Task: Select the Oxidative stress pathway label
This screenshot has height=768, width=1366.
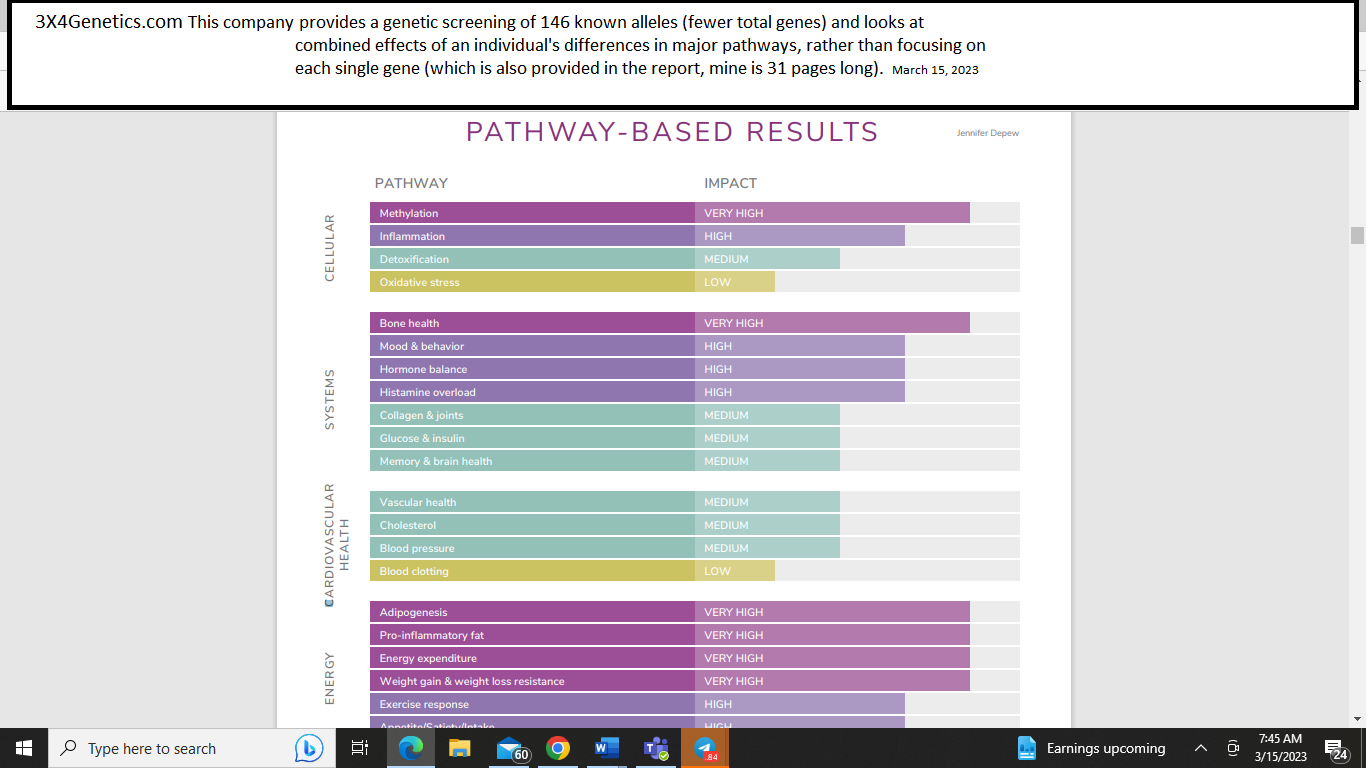Action: pyautogui.click(x=419, y=282)
